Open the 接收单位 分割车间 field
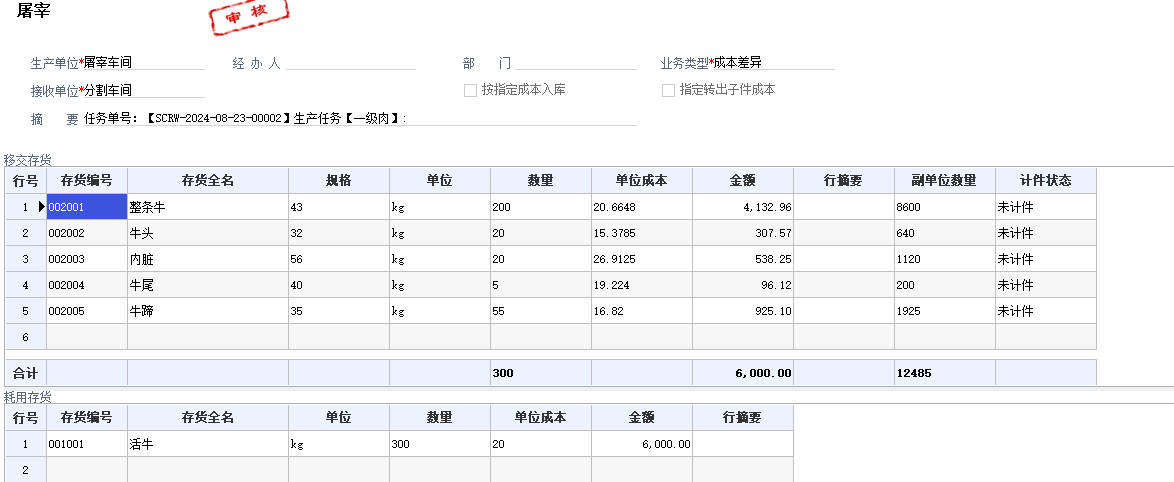Screen dimensions: 1174x482 (x=145, y=91)
